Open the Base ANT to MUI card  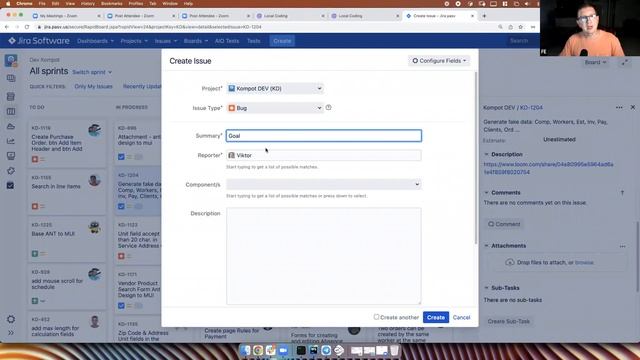point(67,239)
